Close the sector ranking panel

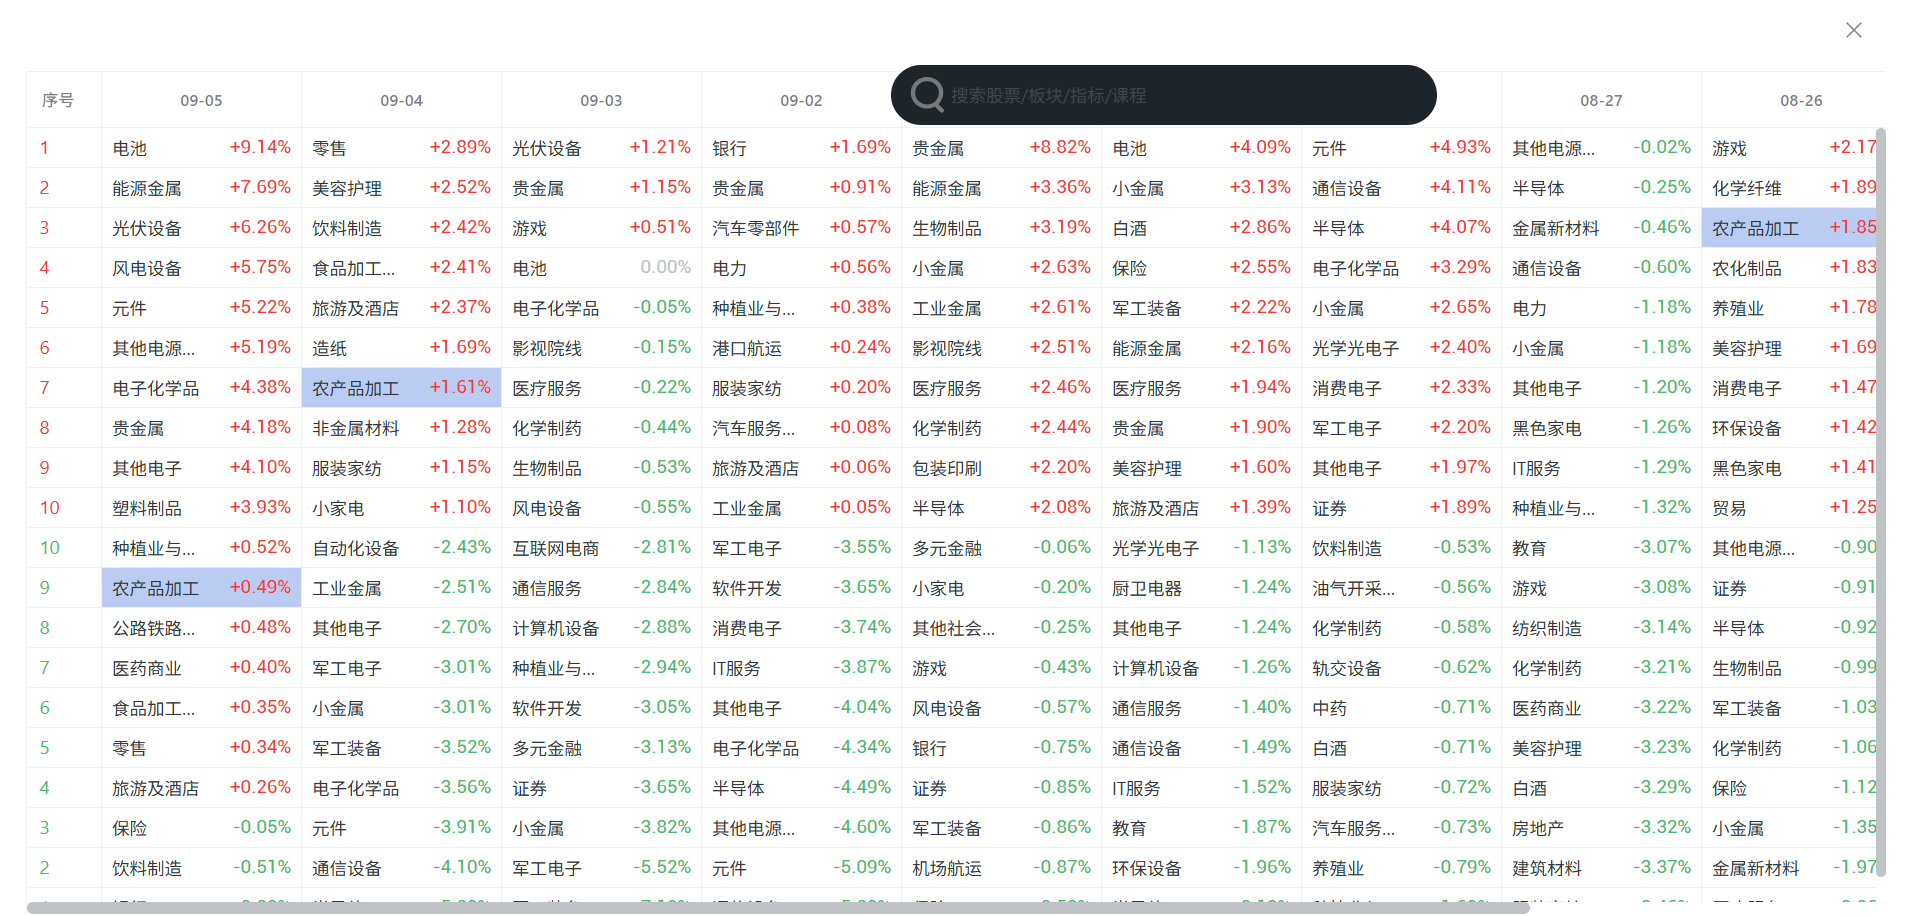point(1854,30)
